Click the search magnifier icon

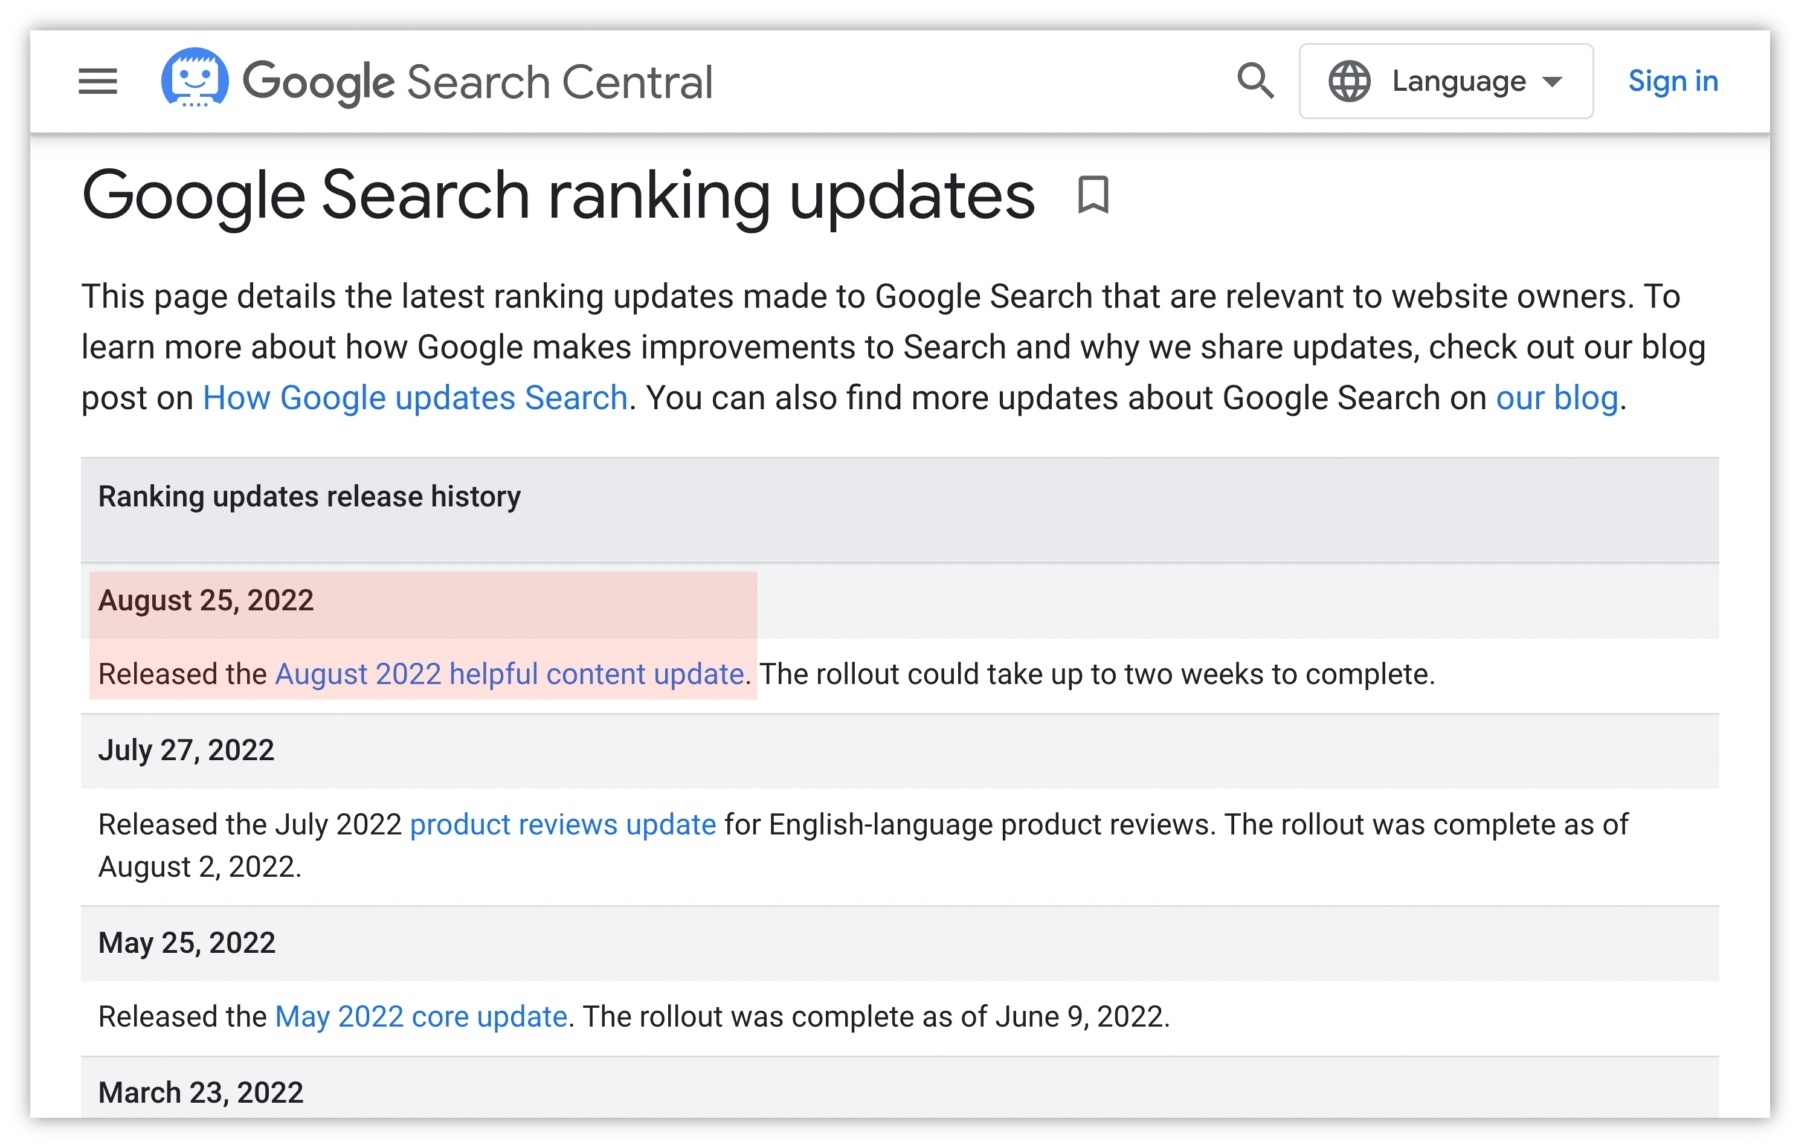click(x=1255, y=81)
